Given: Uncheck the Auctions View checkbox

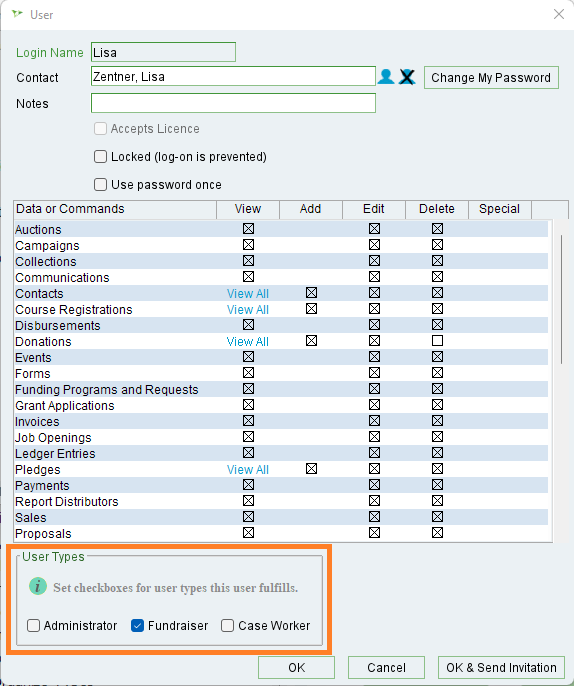Looking at the screenshot, I should pos(248,229).
